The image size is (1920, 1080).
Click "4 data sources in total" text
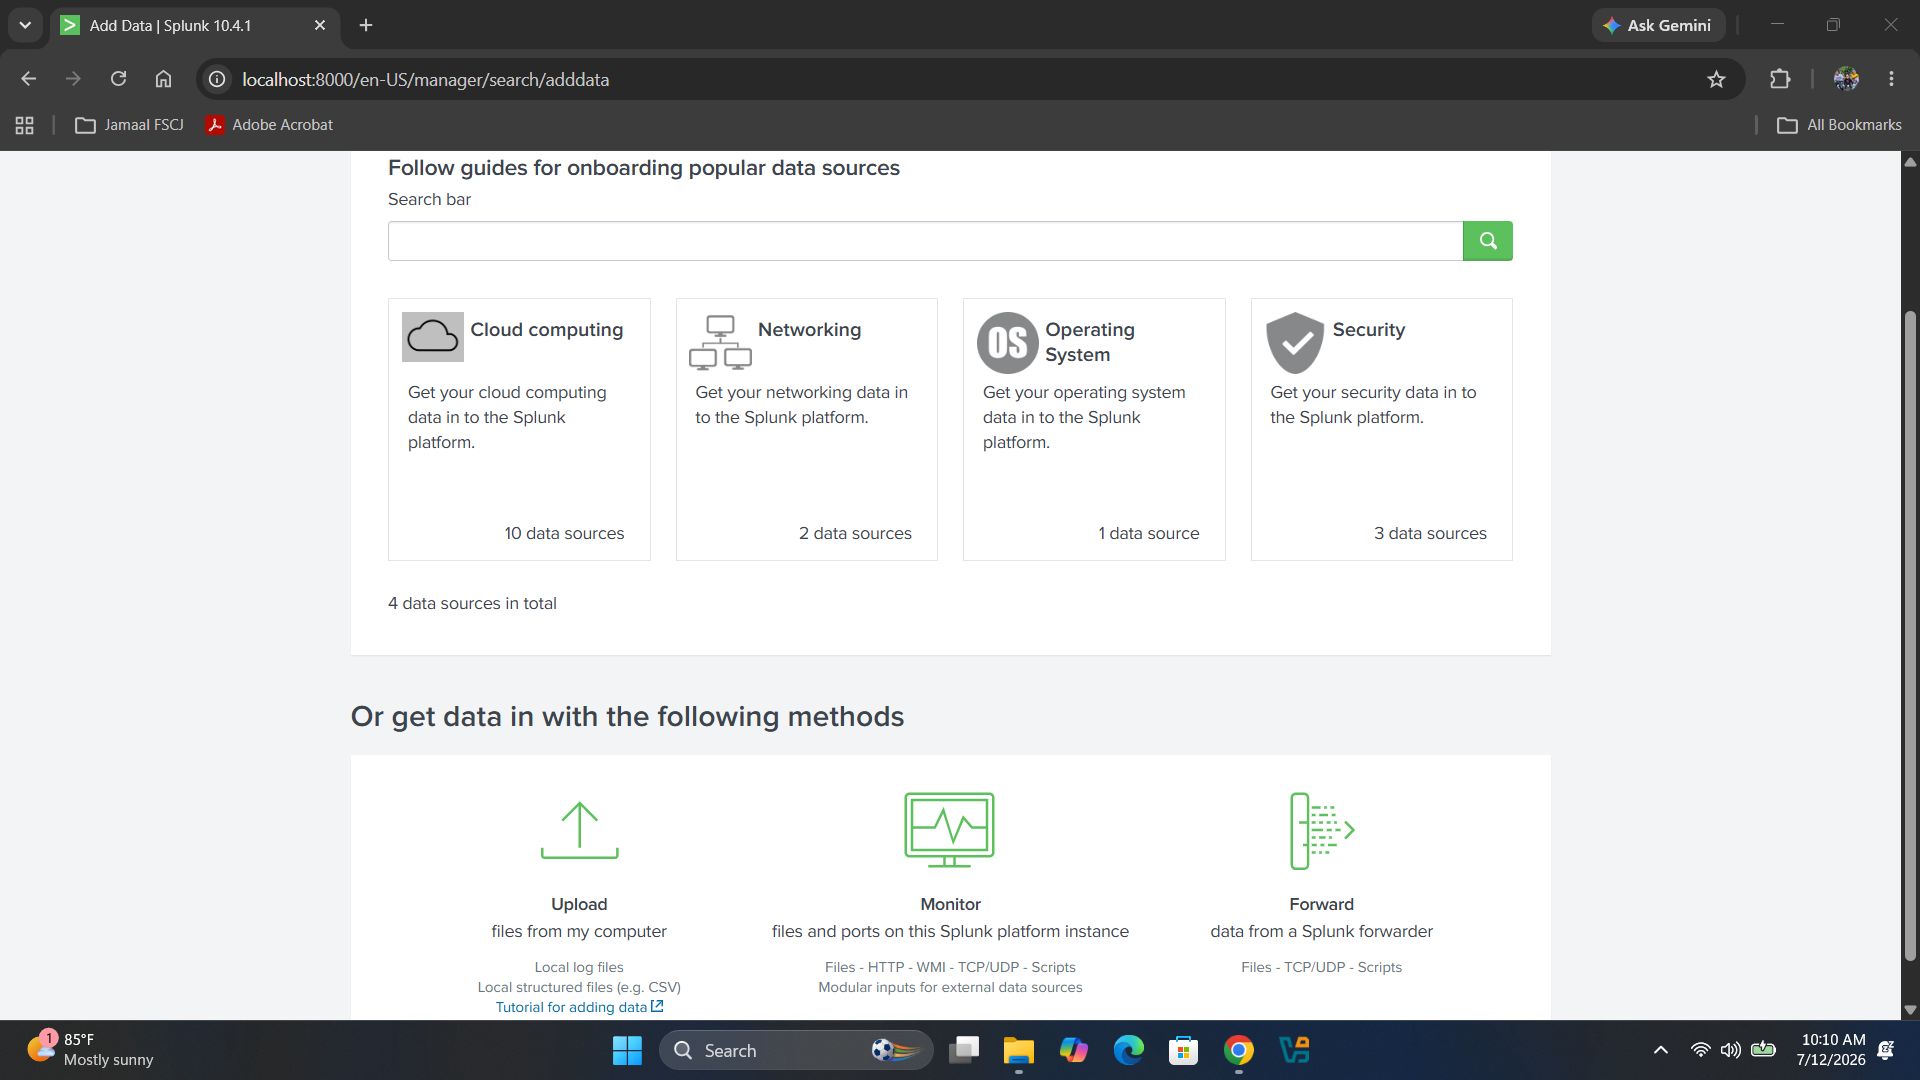click(x=472, y=604)
